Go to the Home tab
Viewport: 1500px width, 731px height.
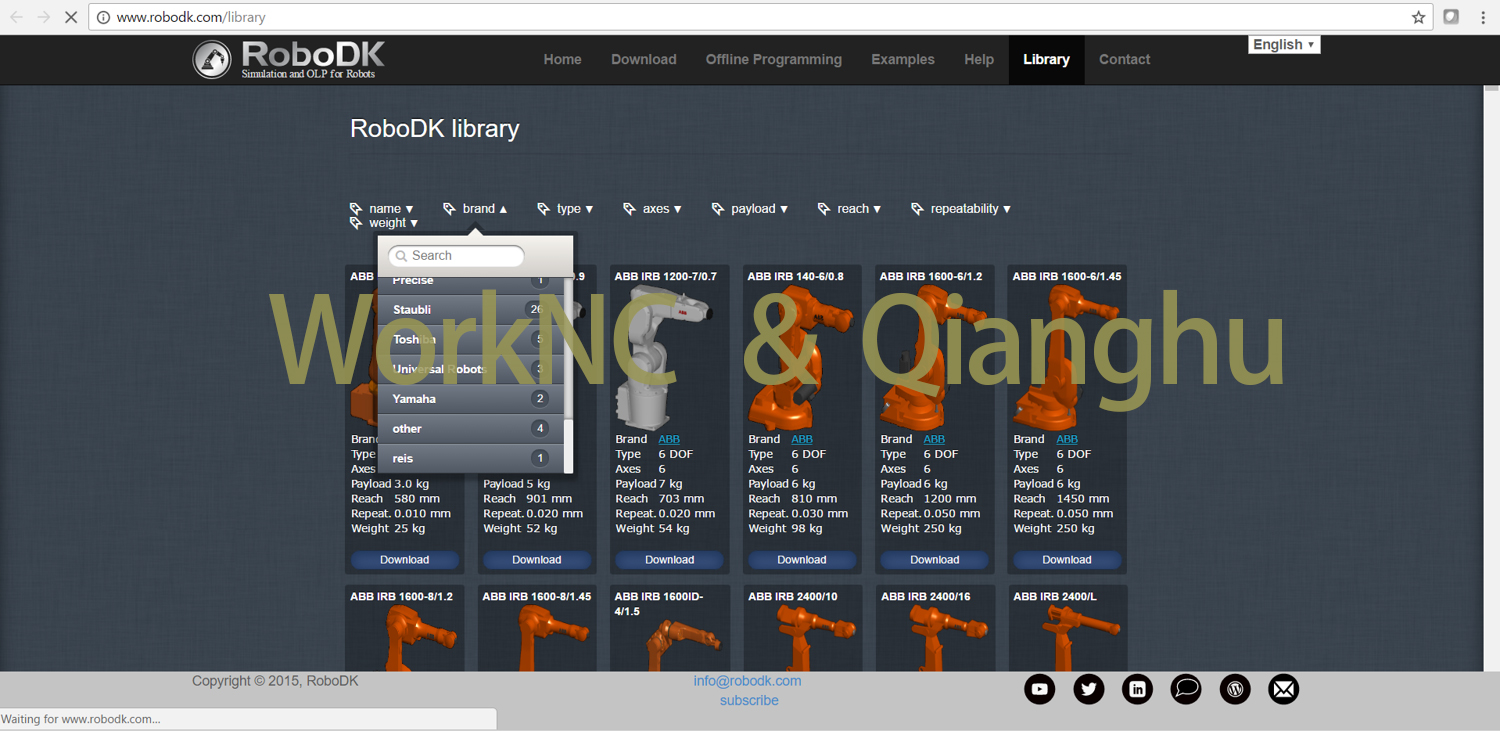coord(563,59)
